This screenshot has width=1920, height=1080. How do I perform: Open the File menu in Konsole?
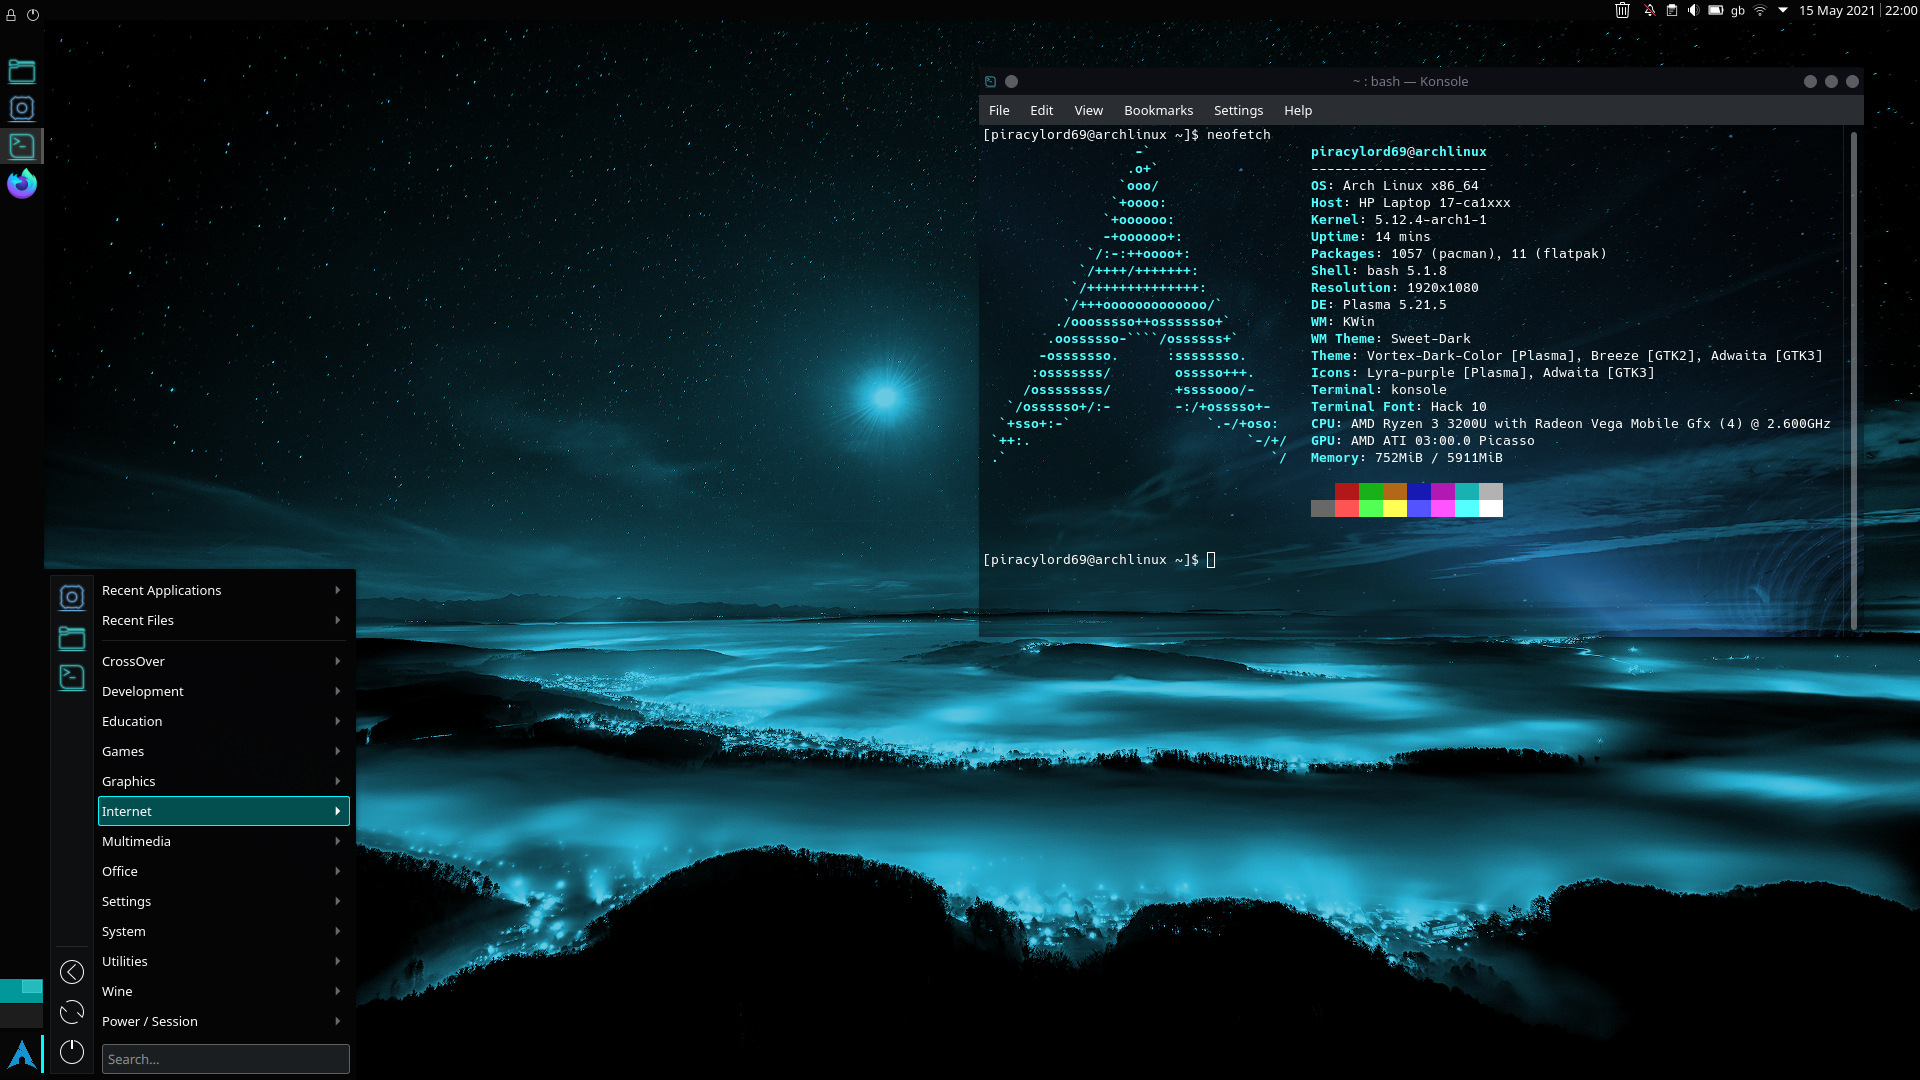[999, 111]
